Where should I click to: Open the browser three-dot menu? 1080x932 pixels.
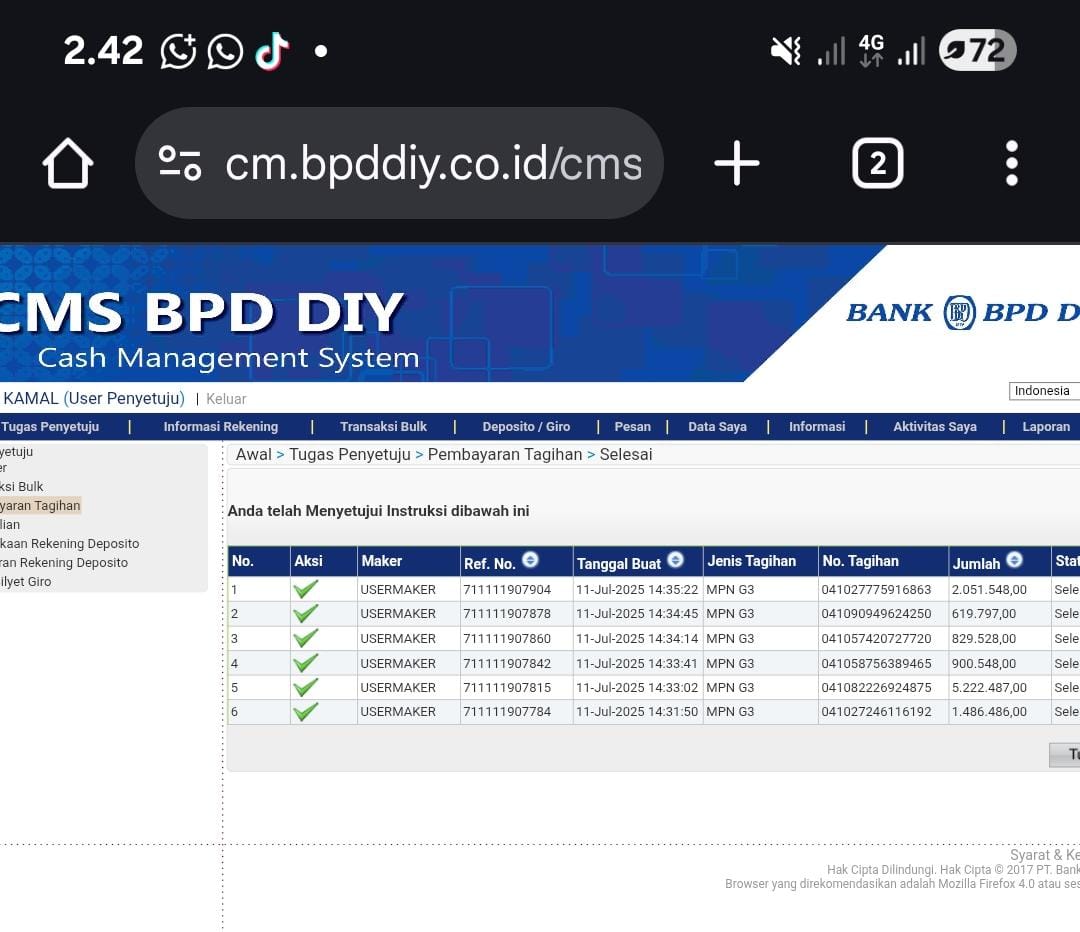pyautogui.click(x=1011, y=163)
